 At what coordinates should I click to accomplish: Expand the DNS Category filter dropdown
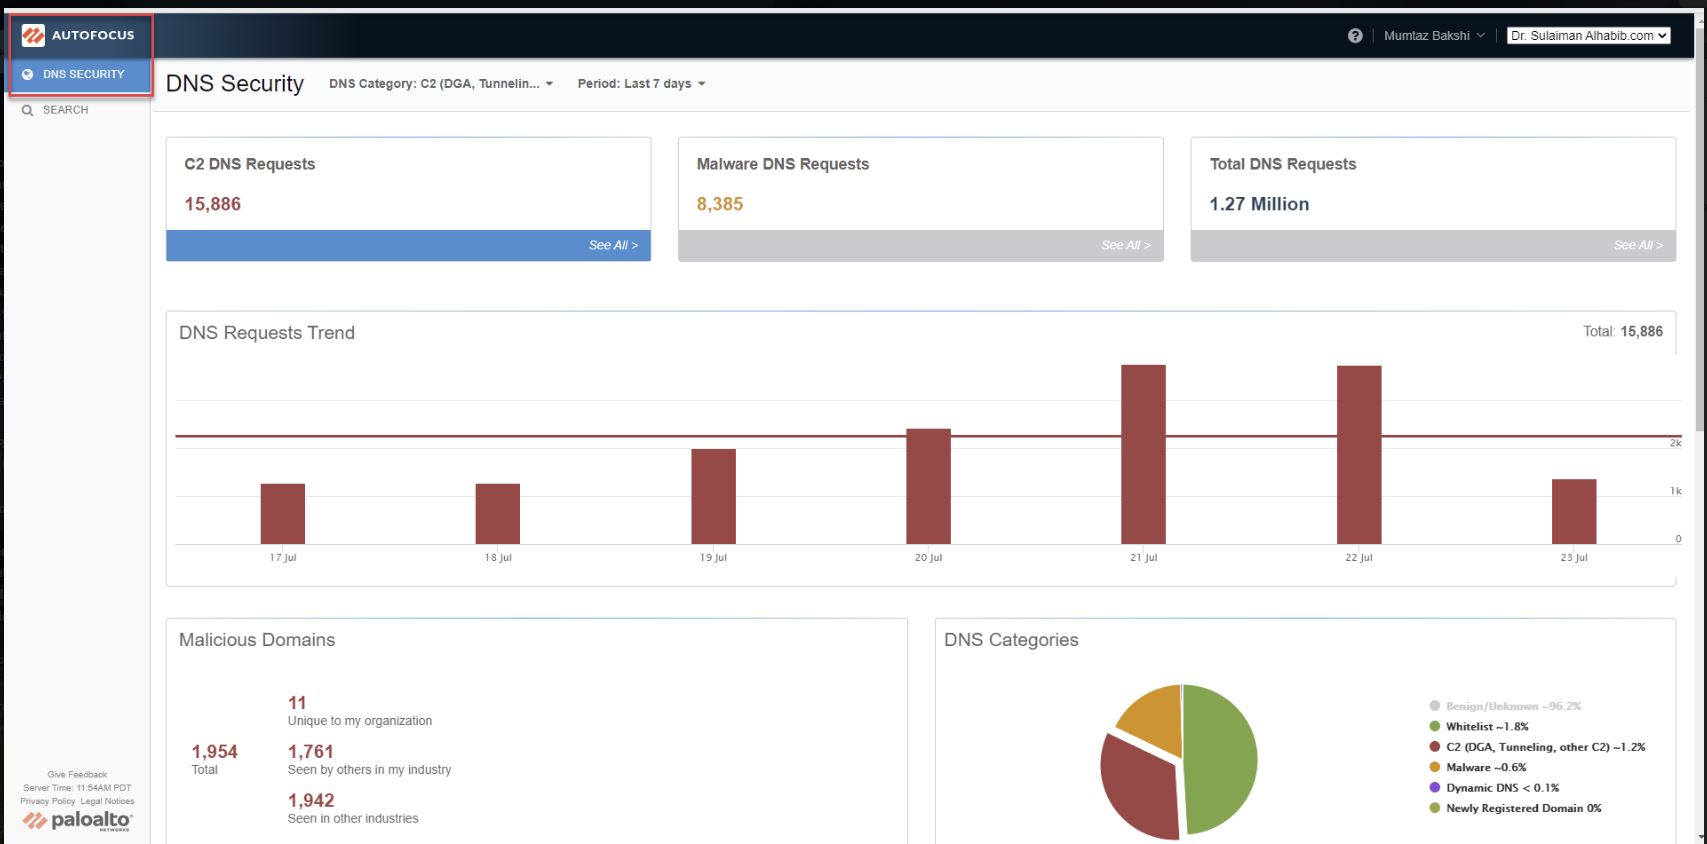tap(441, 84)
